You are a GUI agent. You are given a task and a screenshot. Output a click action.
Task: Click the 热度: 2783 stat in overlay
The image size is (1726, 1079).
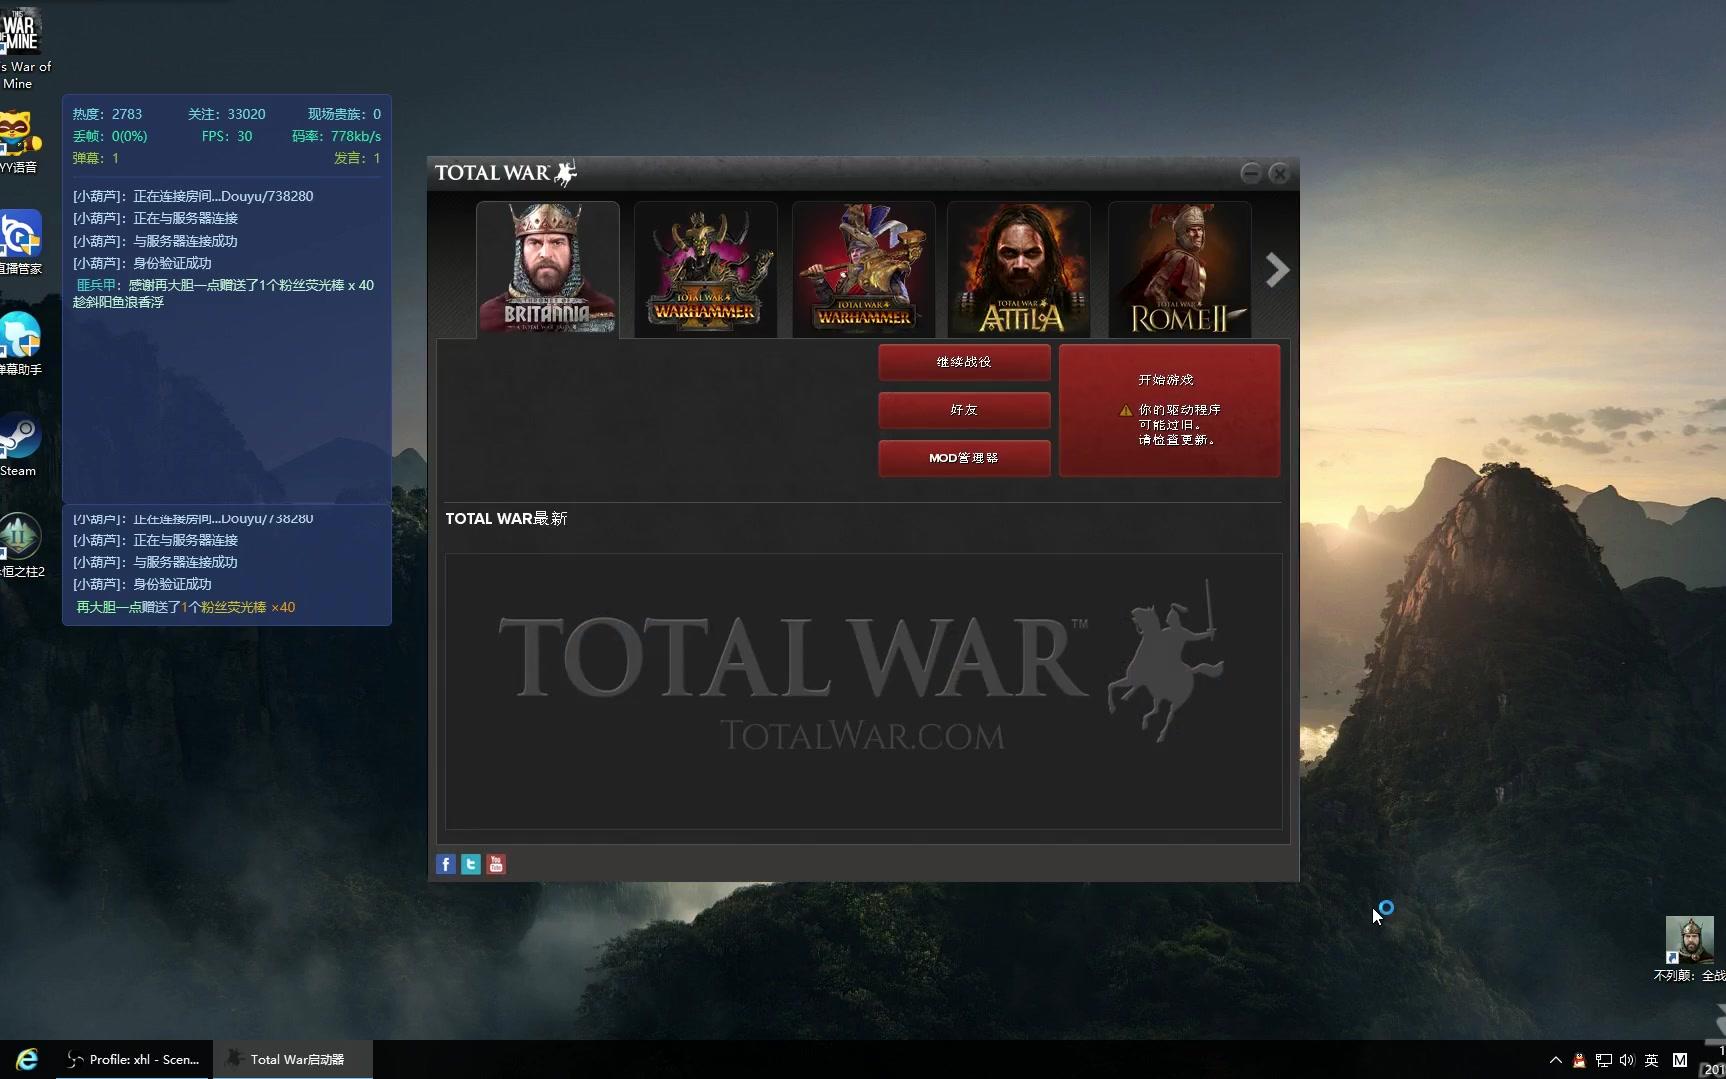tap(107, 114)
